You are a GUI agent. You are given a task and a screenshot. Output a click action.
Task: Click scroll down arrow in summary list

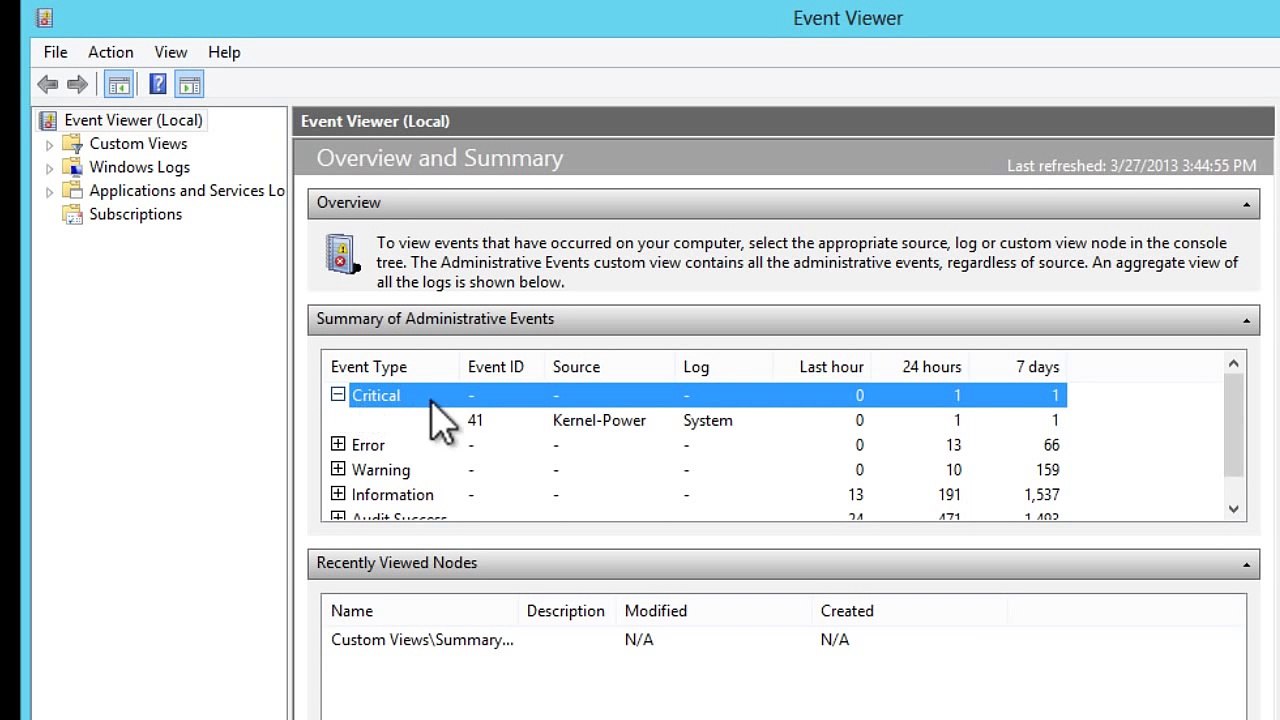tap(1233, 509)
